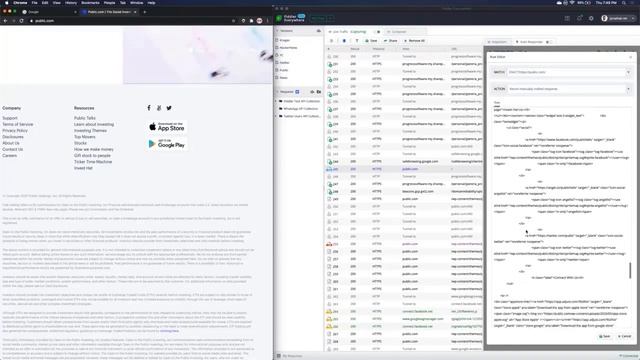
Task: Click blue decode icon in traffic toolbar
Action: (344, 41)
